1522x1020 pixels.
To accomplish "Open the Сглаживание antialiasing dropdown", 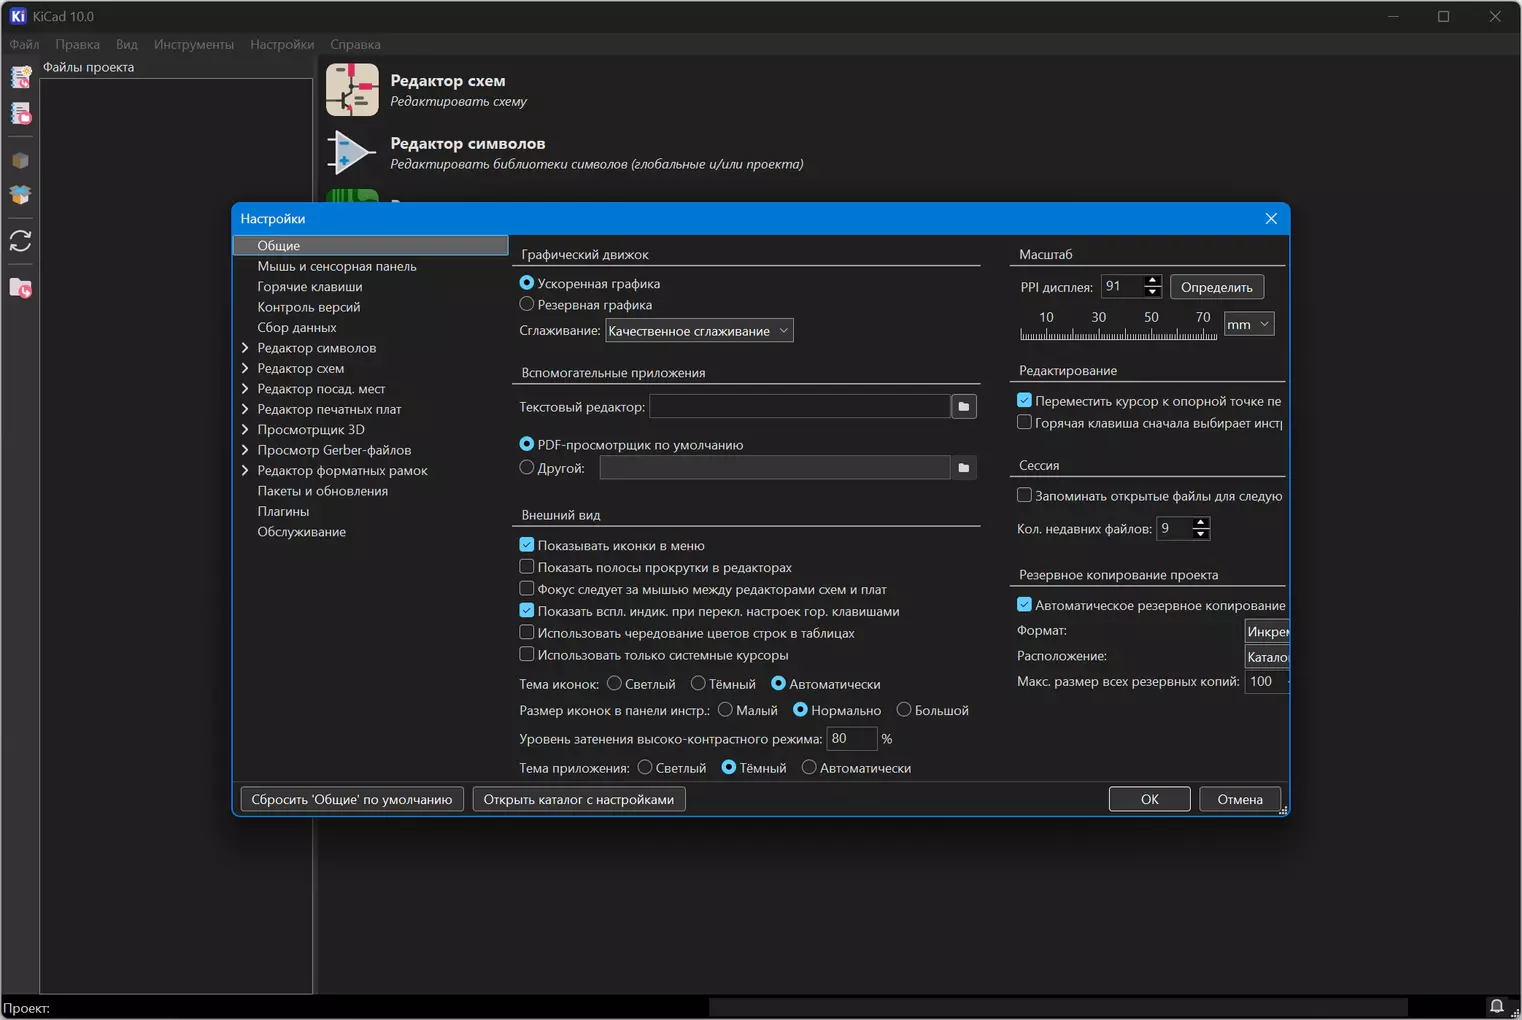I will point(699,331).
